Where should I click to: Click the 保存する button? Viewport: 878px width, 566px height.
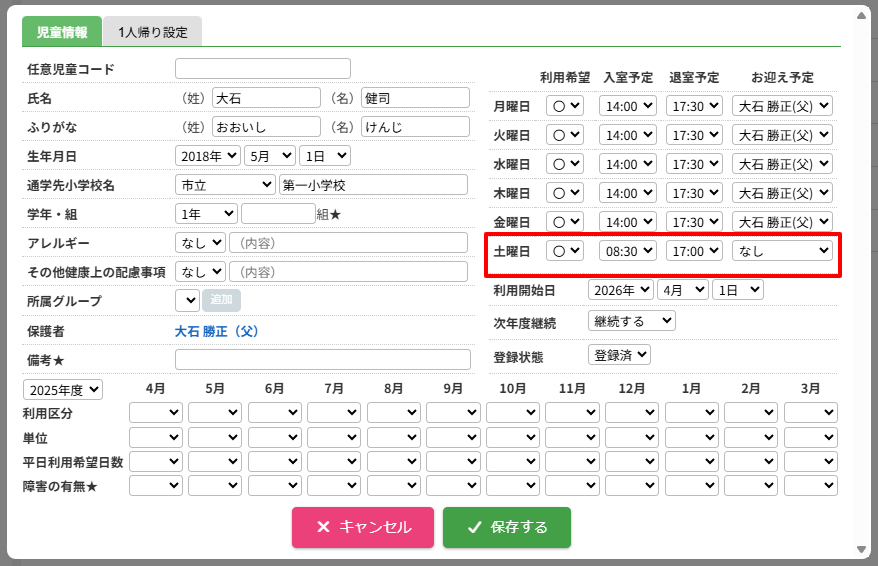point(507,527)
